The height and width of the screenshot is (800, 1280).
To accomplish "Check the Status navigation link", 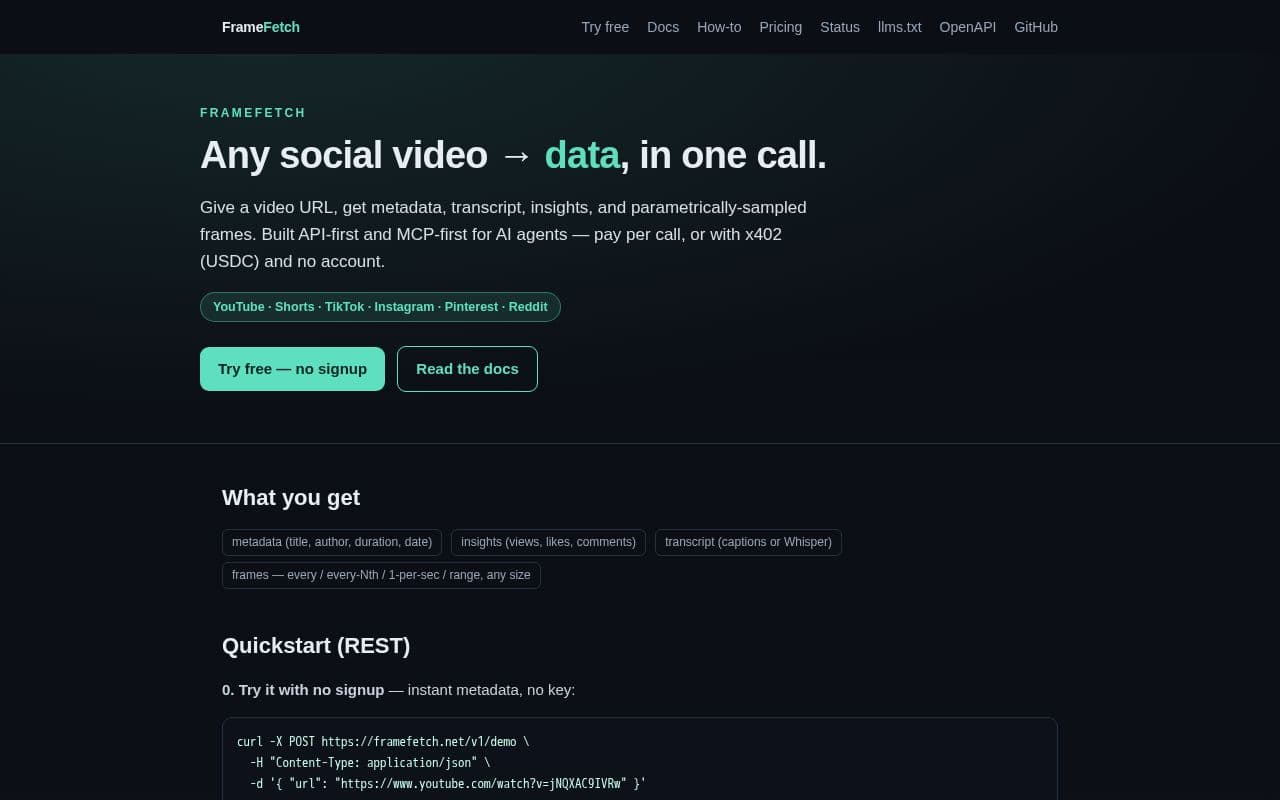I will (x=840, y=27).
